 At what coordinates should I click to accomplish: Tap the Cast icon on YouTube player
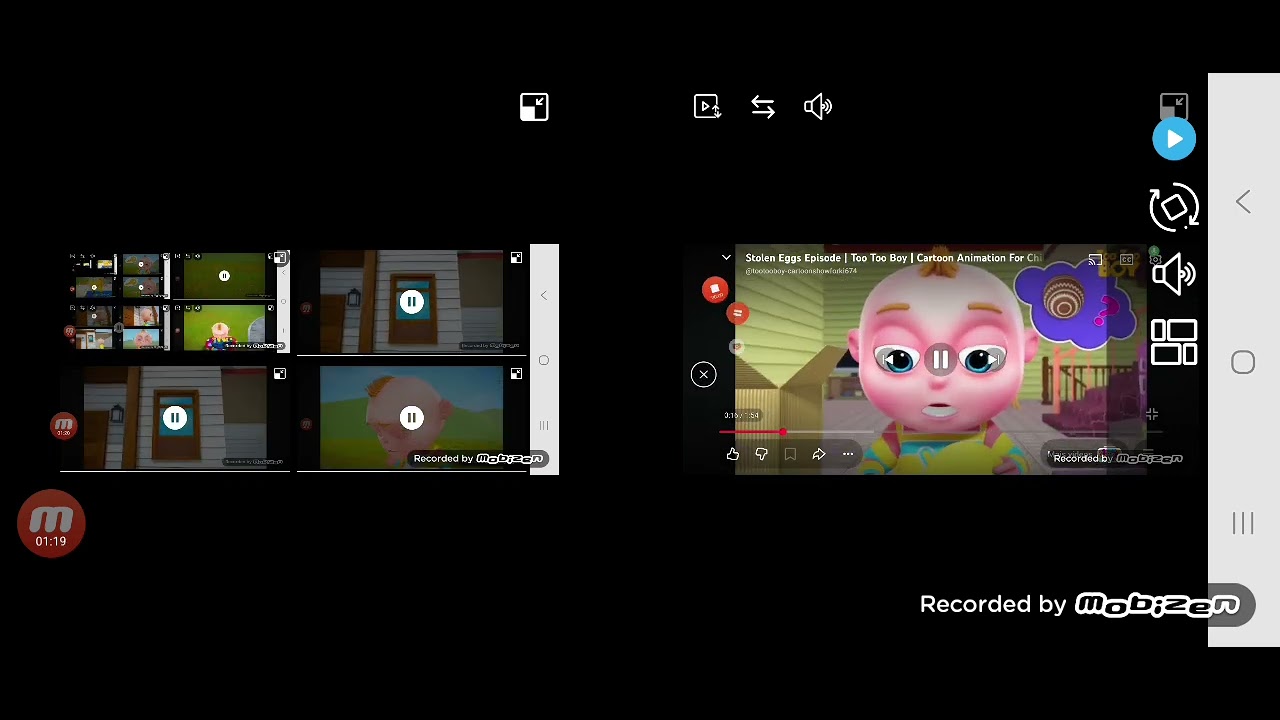pyautogui.click(x=1095, y=260)
